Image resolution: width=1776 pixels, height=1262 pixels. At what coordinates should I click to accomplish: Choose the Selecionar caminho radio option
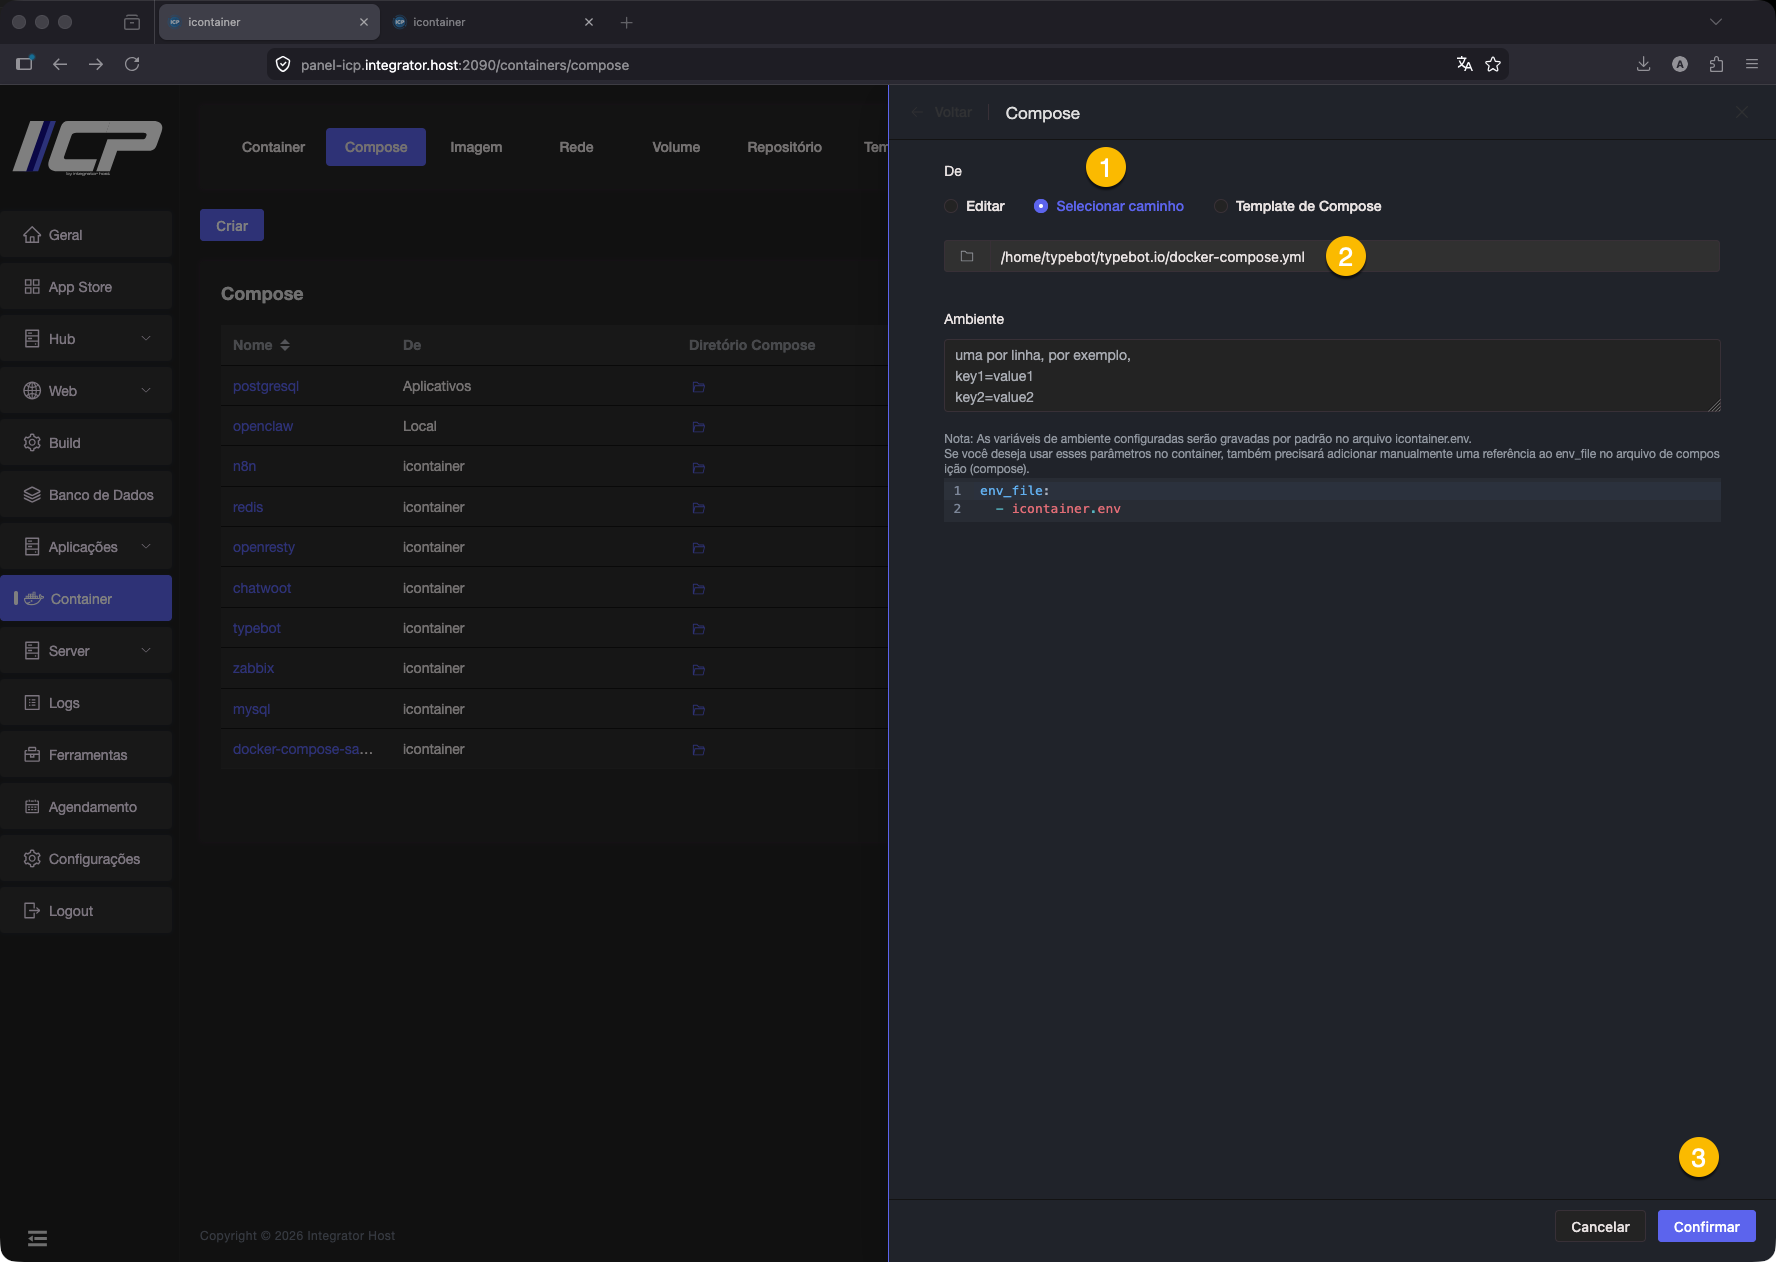(1041, 206)
